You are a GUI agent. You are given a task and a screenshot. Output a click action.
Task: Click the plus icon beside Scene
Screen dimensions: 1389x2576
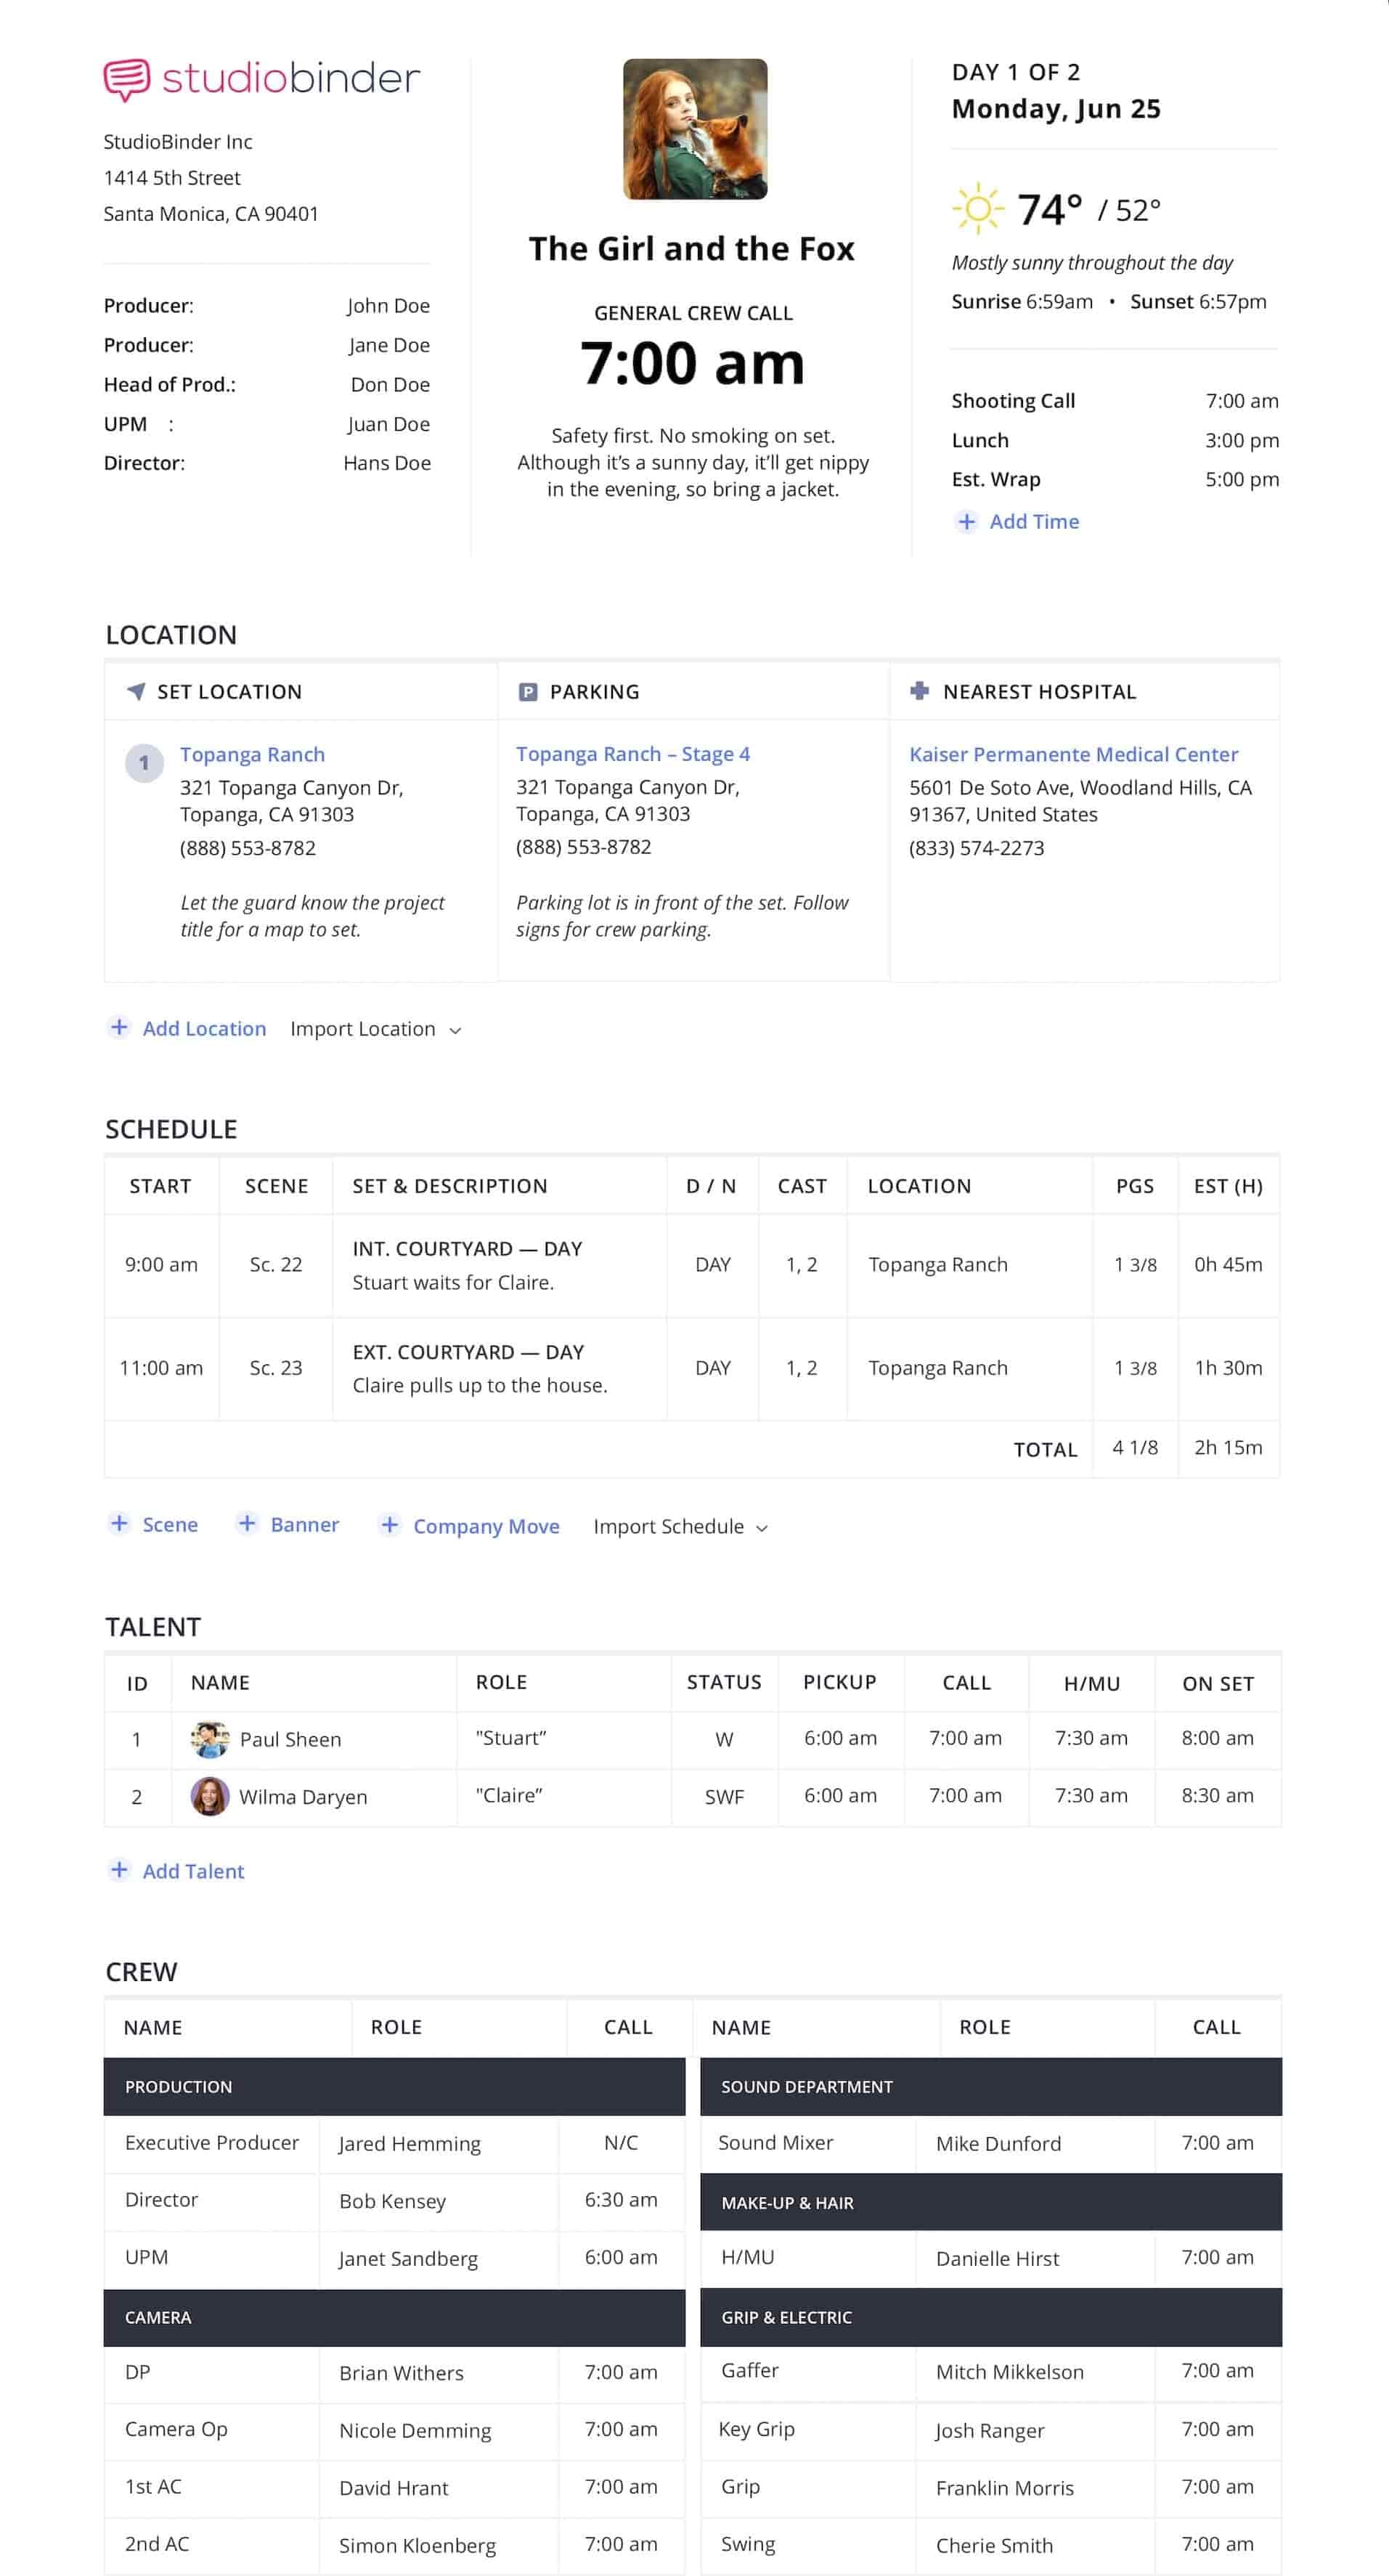point(119,1523)
